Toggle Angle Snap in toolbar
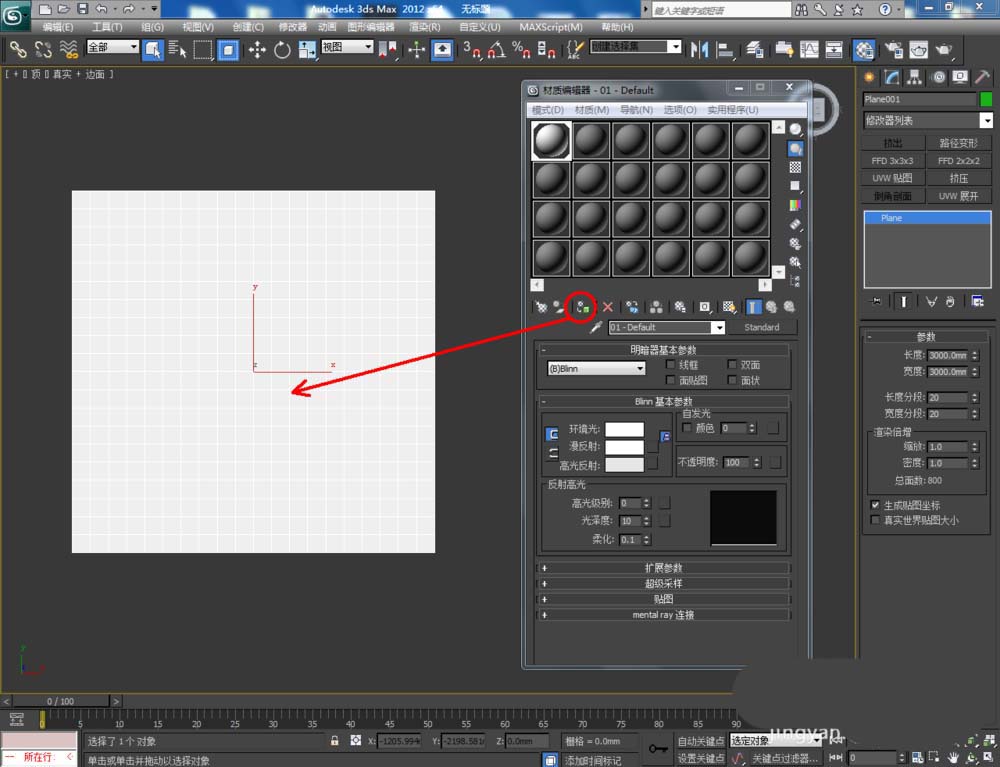1000x767 pixels. coord(497,50)
